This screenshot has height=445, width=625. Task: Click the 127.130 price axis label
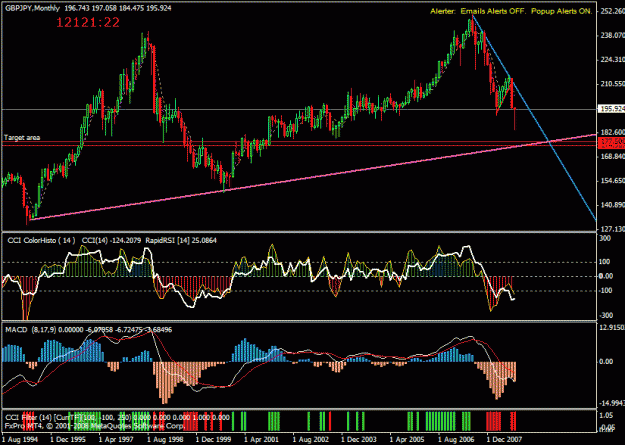click(612, 229)
